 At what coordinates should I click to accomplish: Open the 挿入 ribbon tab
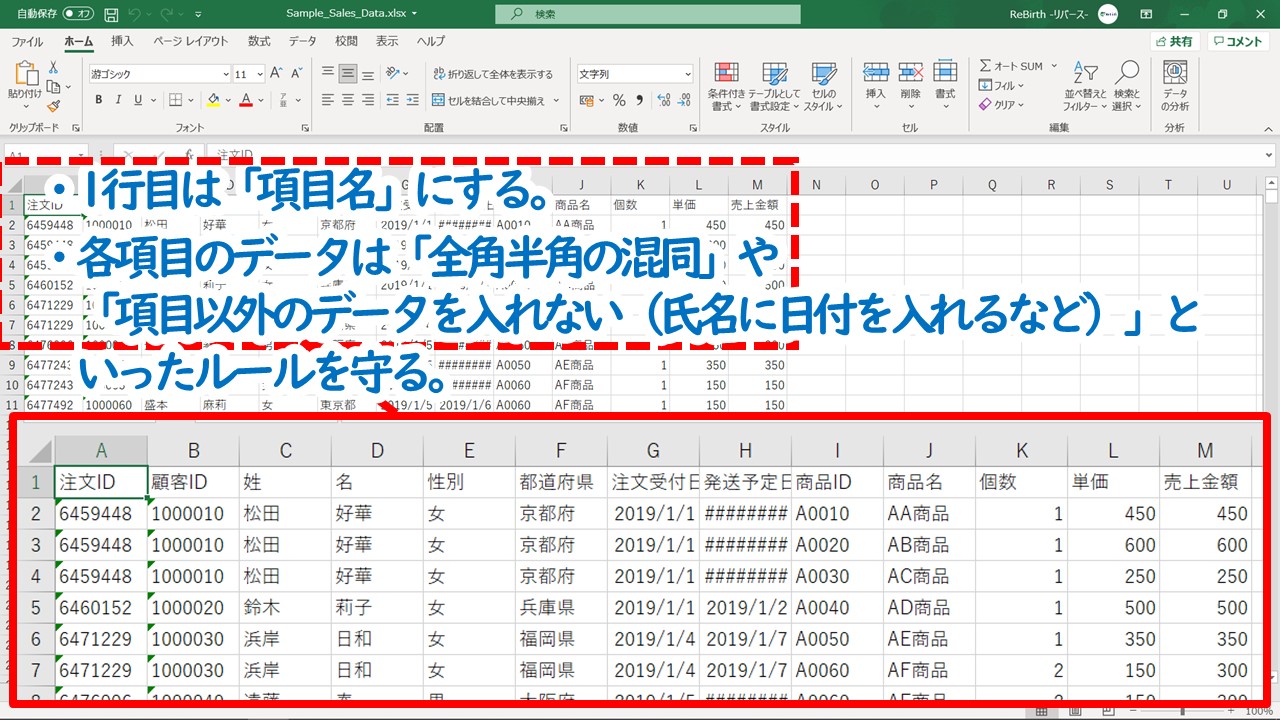(x=122, y=41)
